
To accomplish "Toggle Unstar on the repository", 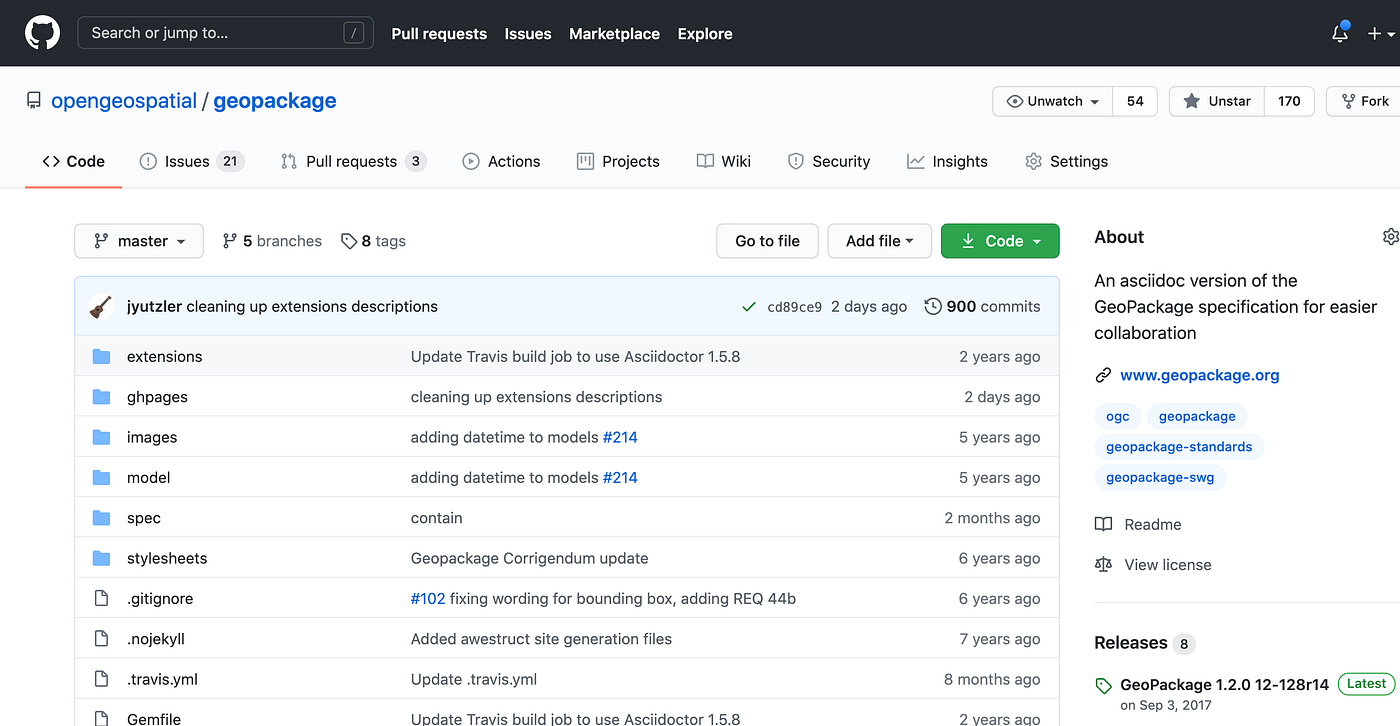I will pyautogui.click(x=1217, y=101).
